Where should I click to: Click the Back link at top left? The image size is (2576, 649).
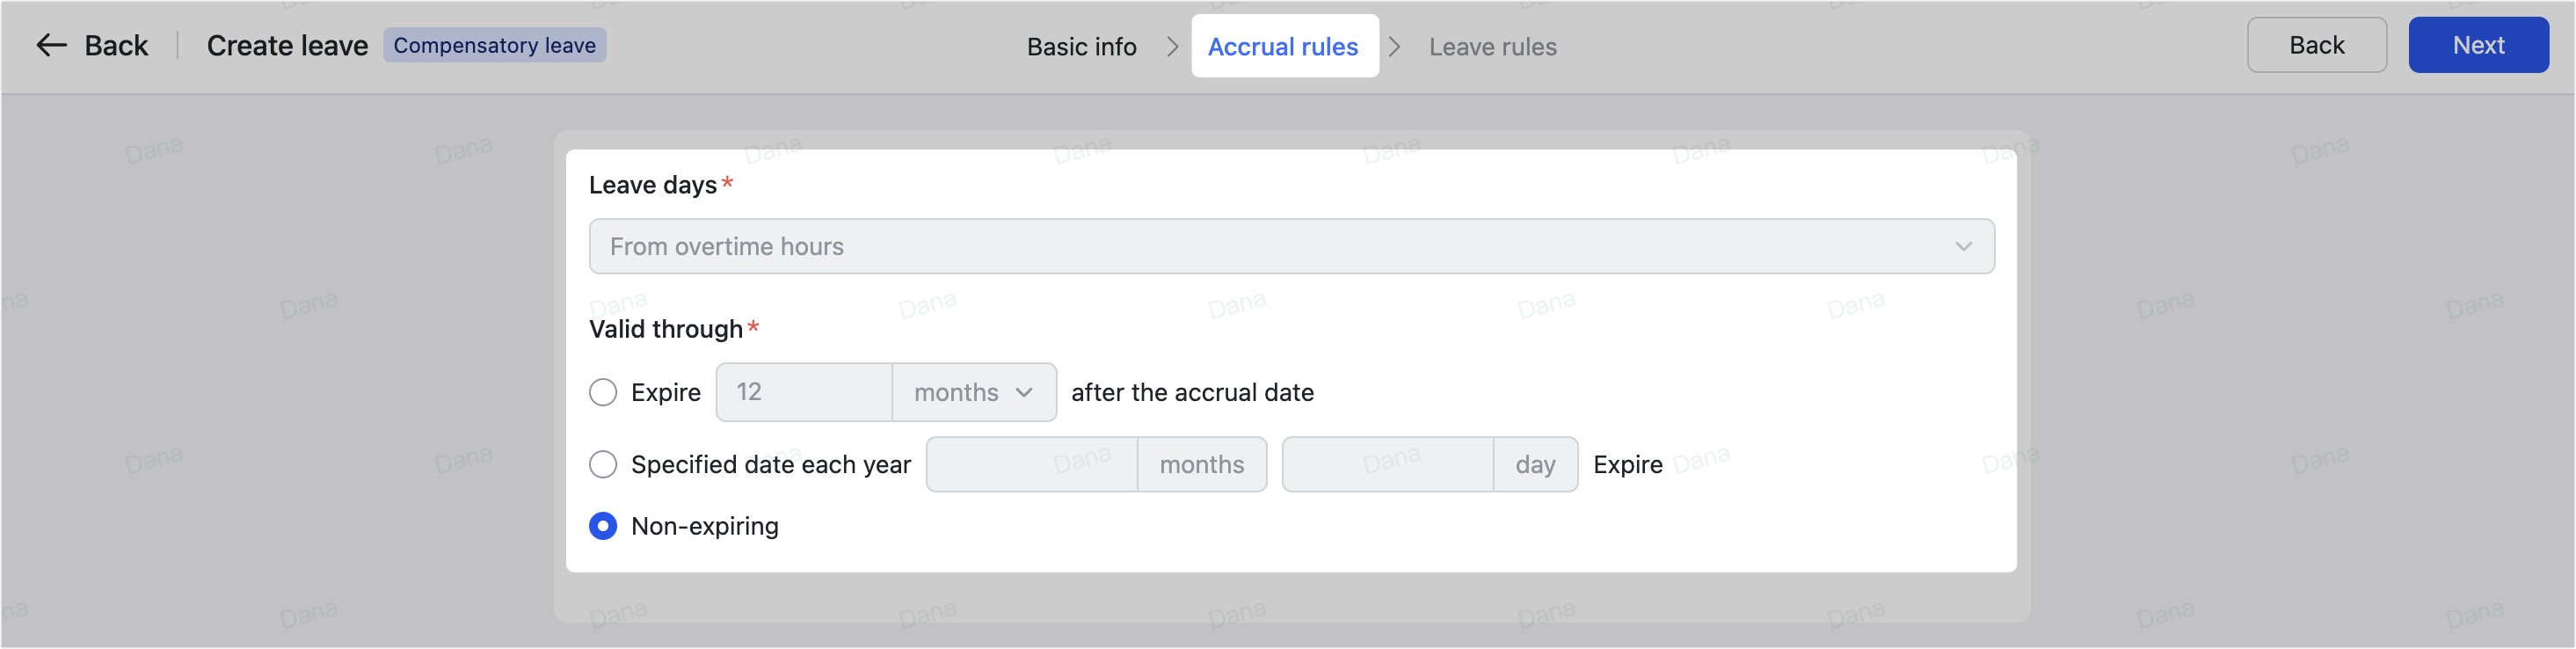(115, 45)
